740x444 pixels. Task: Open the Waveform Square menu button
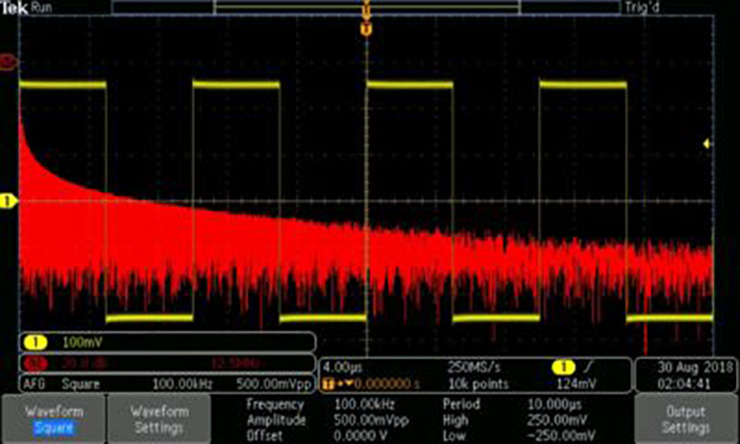click(x=53, y=419)
